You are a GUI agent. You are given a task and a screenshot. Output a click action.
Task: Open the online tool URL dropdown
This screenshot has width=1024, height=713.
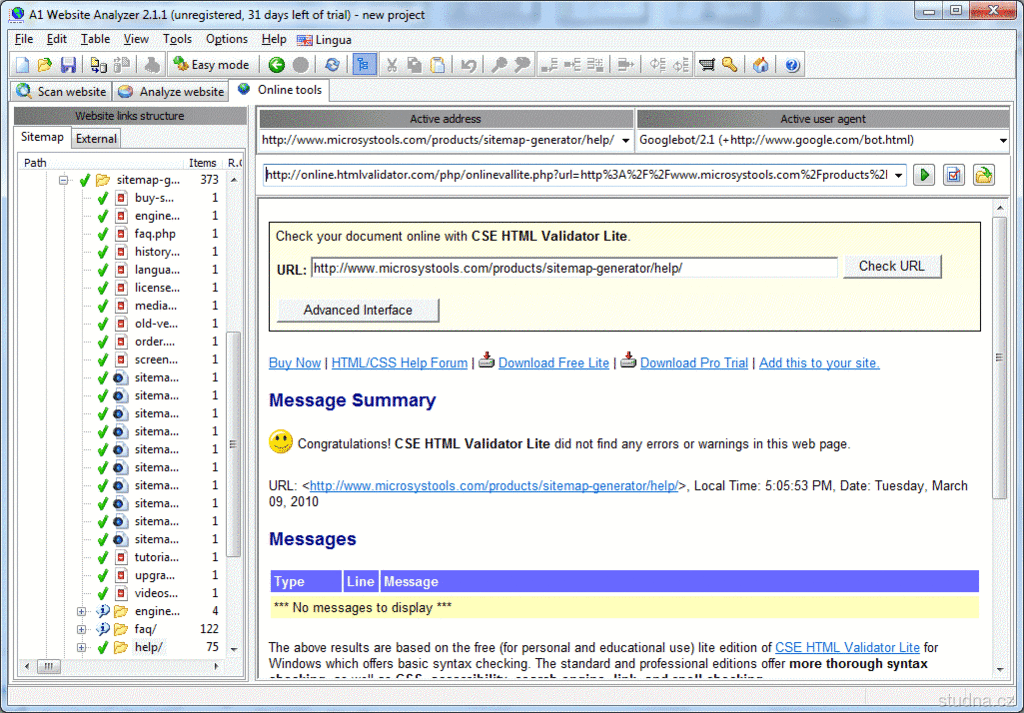click(x=899, y=176)
